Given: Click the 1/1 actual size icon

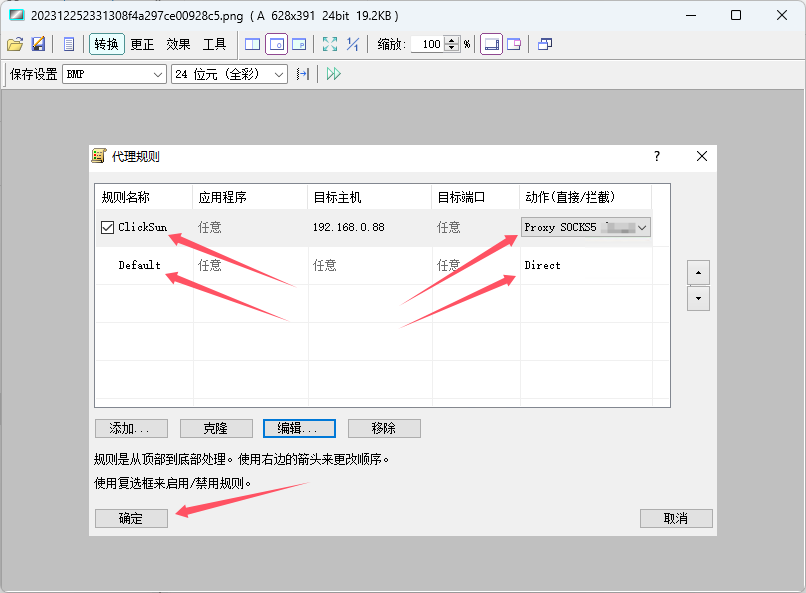Looking at the screenshot, I should click(353, 44).
